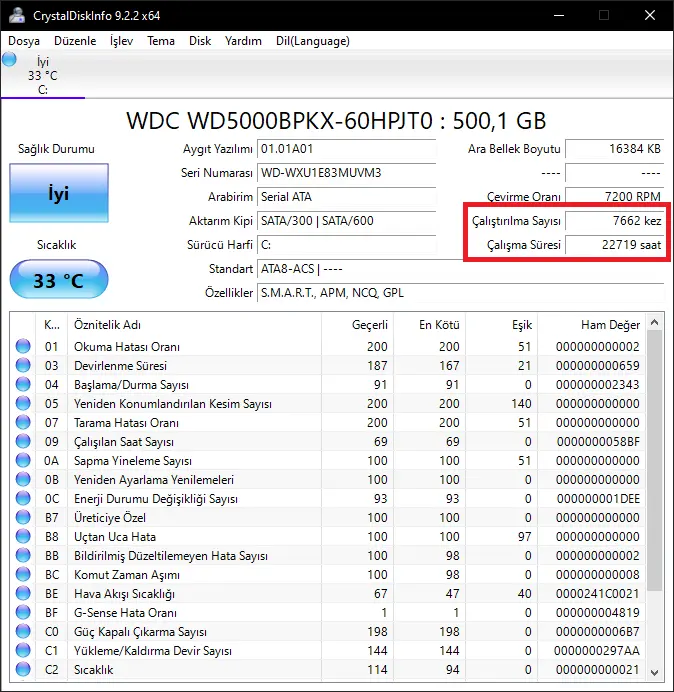The image size is (674, 692).
Task: Click the 7662 kez power on count value
Action: pos(614,221)
